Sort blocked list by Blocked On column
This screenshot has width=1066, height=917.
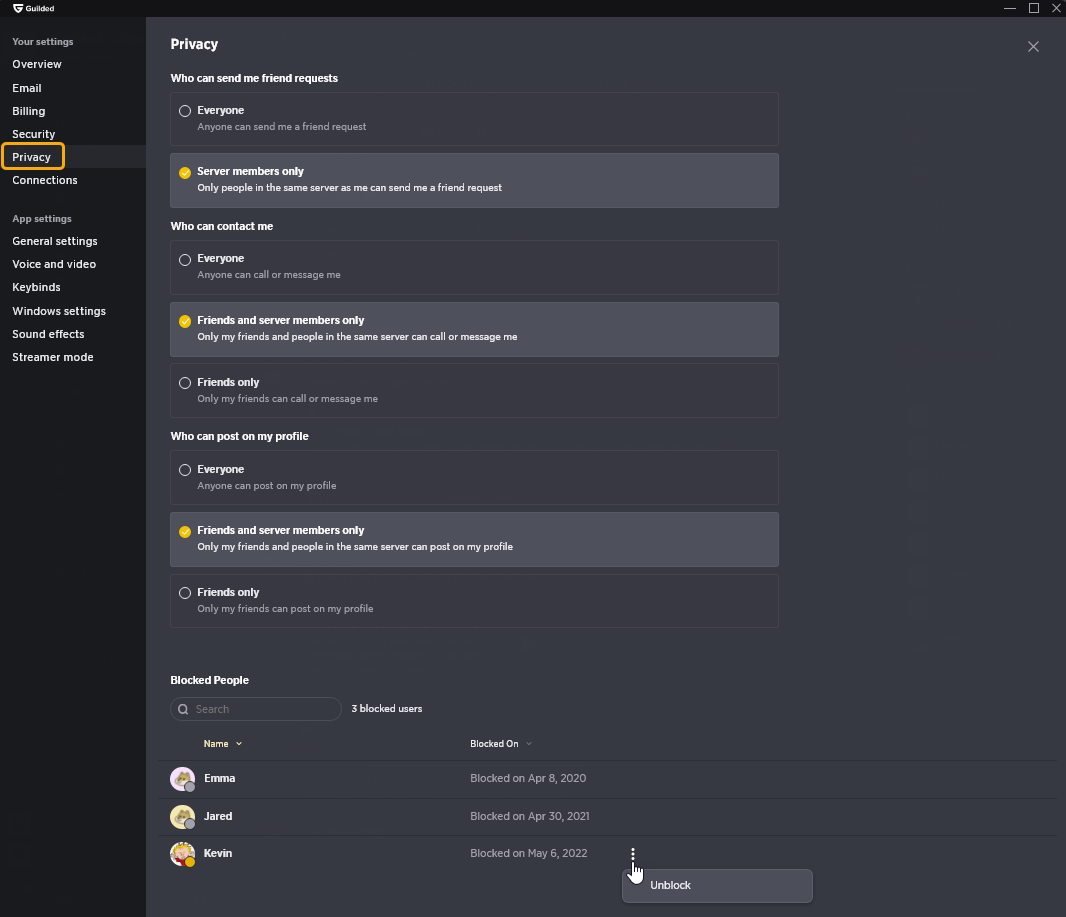pyautogui.click(x=501, y=744)
